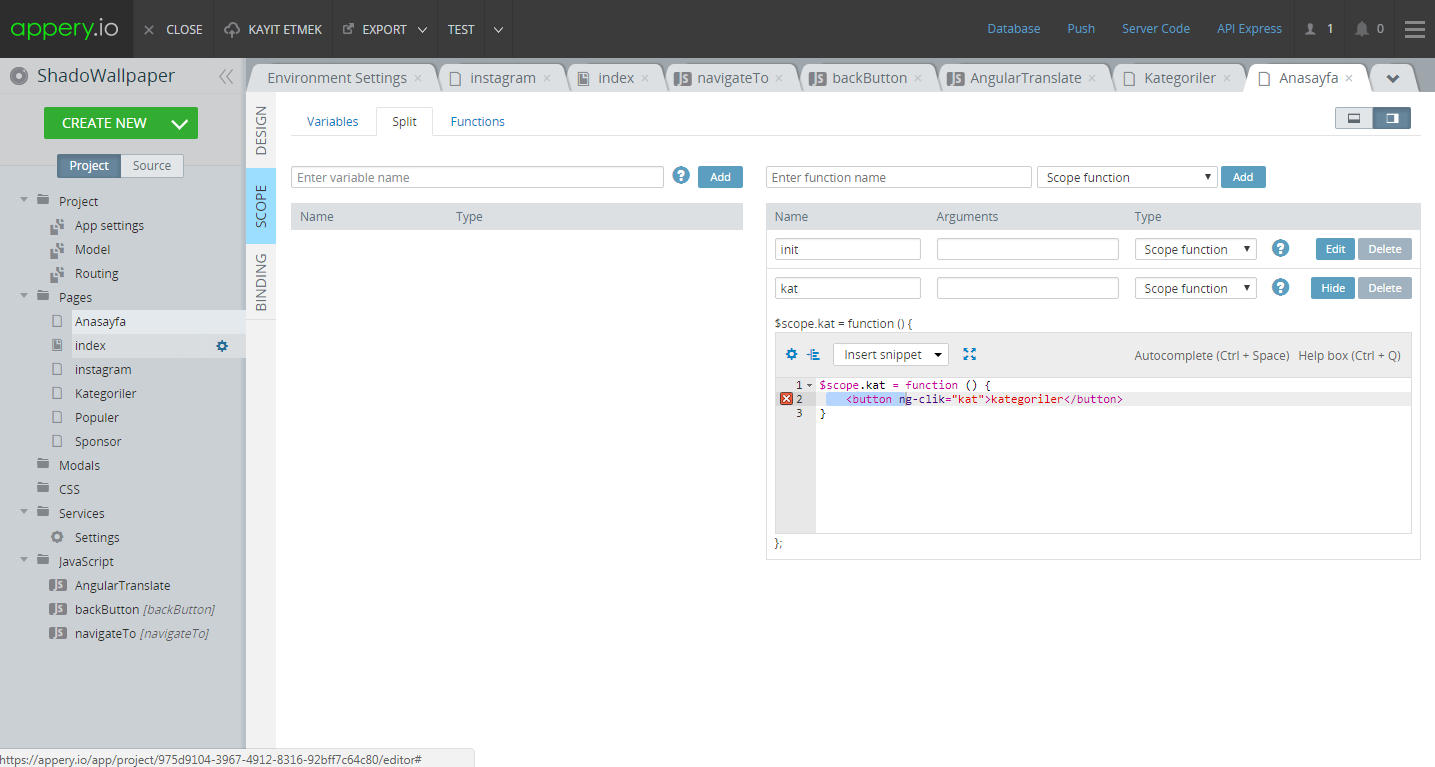Image resolution: width=1435 pixels, height=767 pixels.
Task: Open function type dropdown beside function name
Action: click(1127, 177)
